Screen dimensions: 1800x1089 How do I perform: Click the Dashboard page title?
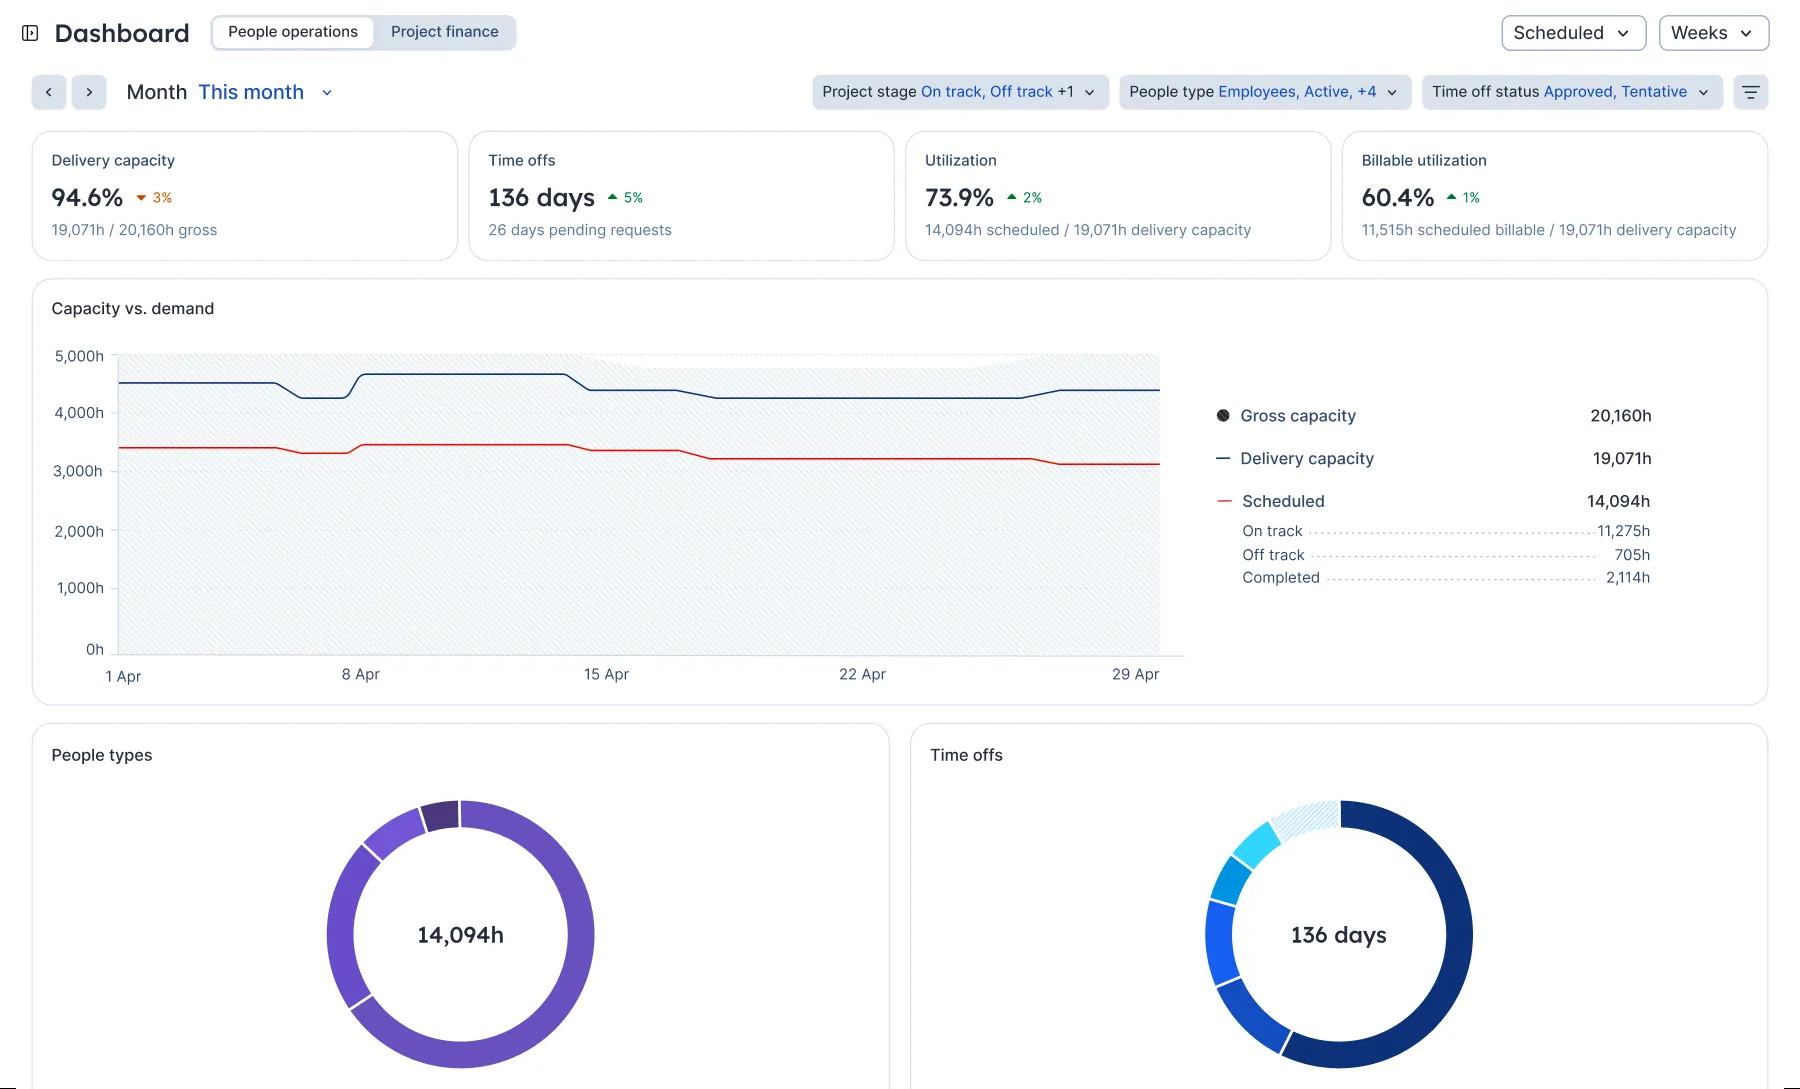(x=122, y=33)
